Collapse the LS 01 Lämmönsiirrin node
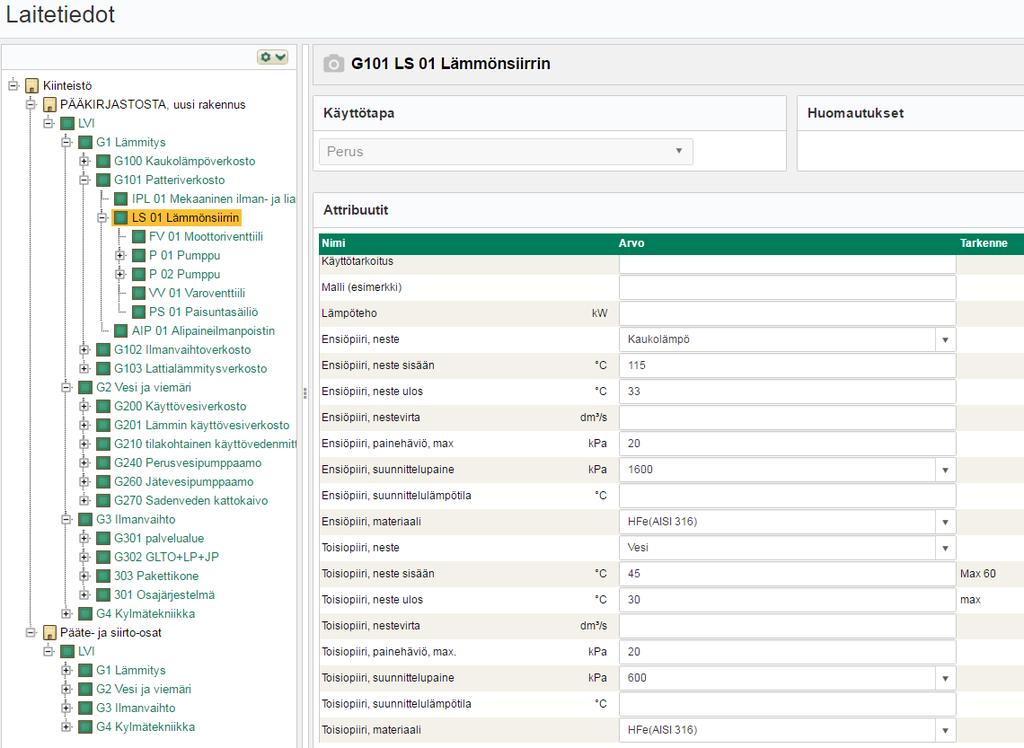 [x=103, y=218]
